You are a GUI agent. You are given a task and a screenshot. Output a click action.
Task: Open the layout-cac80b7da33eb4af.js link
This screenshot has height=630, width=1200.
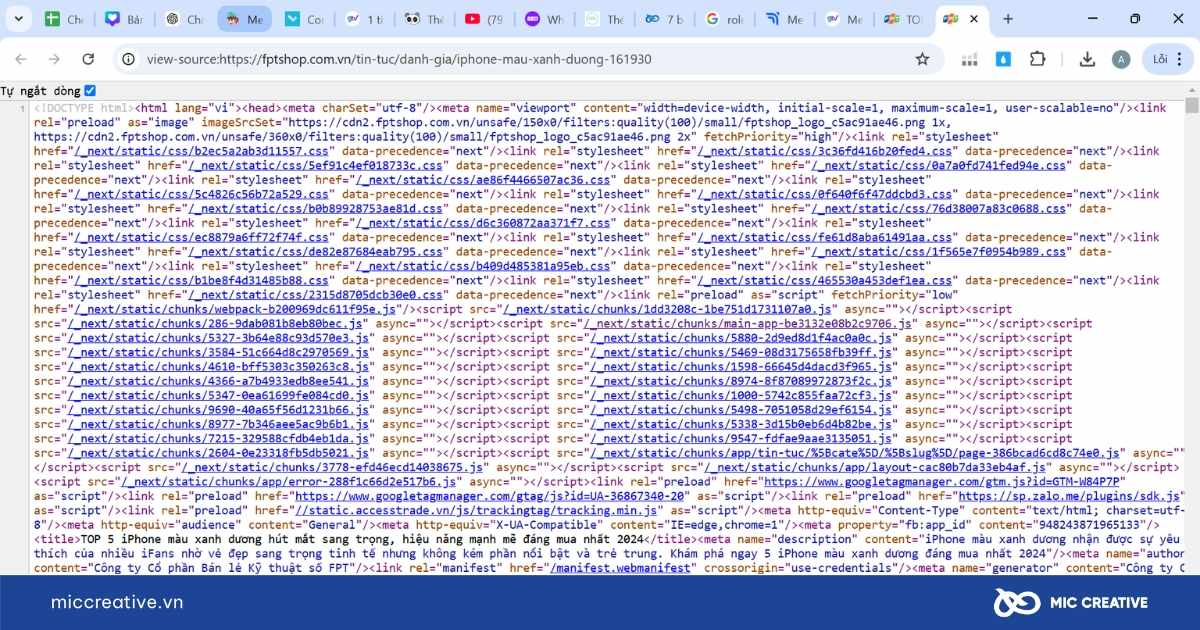pos(876,467)
